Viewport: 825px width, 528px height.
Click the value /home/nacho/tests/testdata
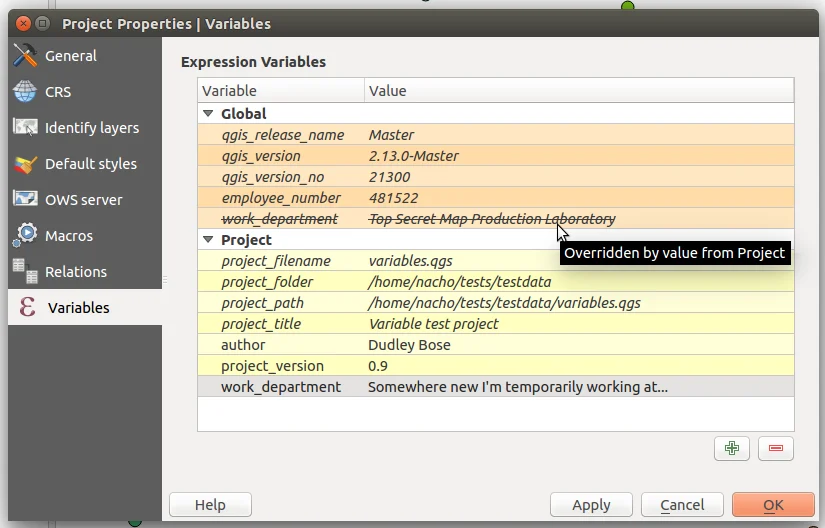[x=460, y=282]
